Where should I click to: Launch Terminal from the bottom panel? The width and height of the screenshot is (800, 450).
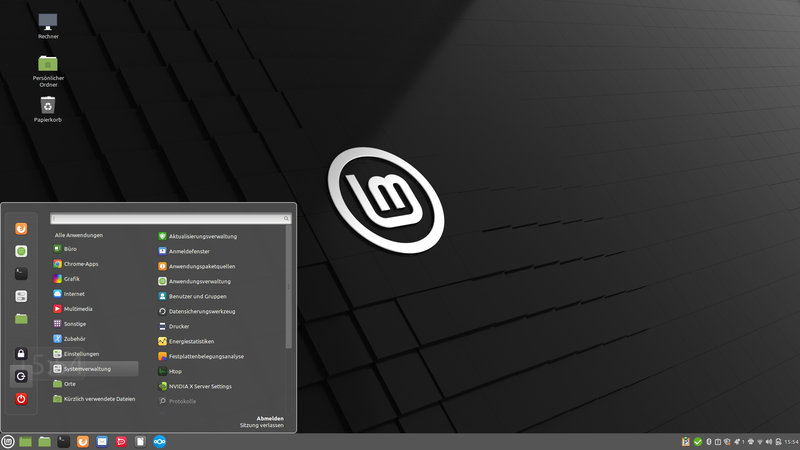click(x=63, y=442)
